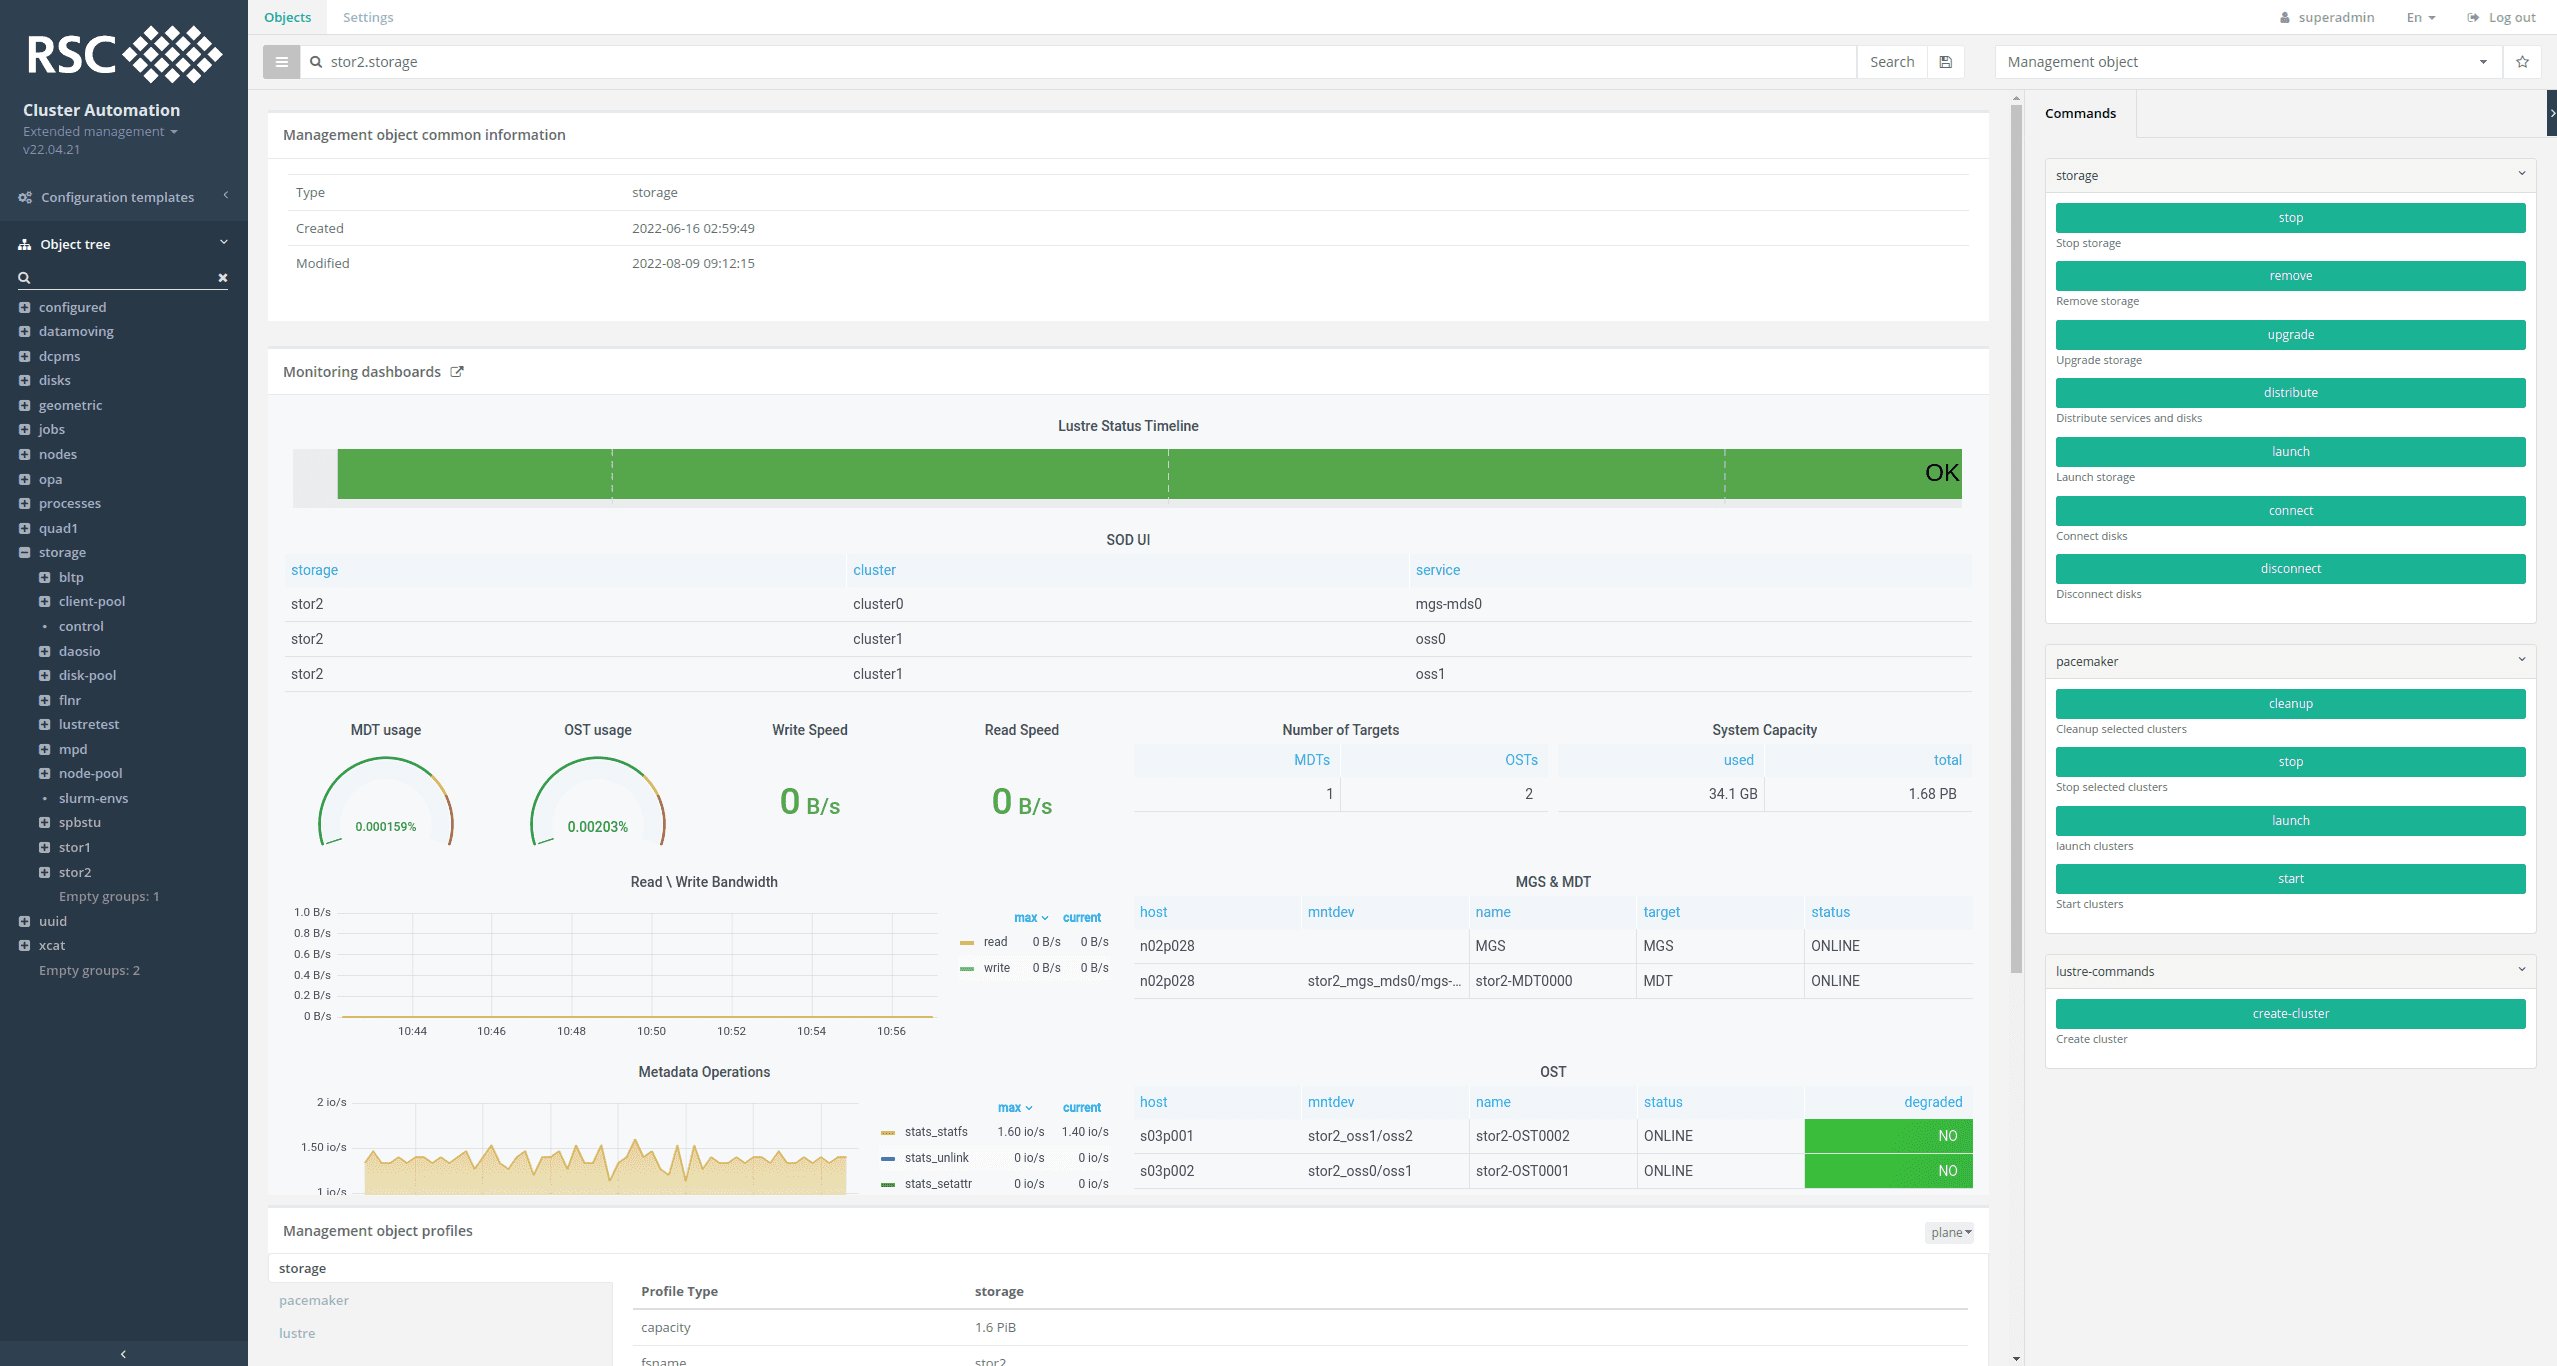Image resolution: width=2557 pixels, height=1366 pixels.
Task: Open the plane dropdown in Management object profiles
Action: point(1948,1232)
